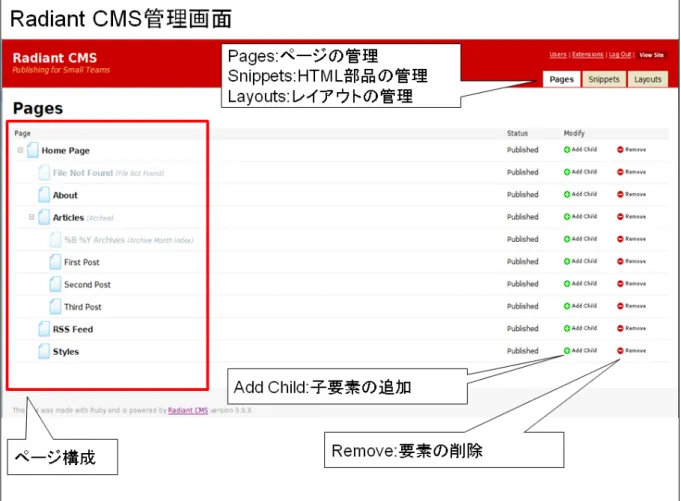Click the Status column header
The height and width of the screenshot is (501, 681).
517,133
